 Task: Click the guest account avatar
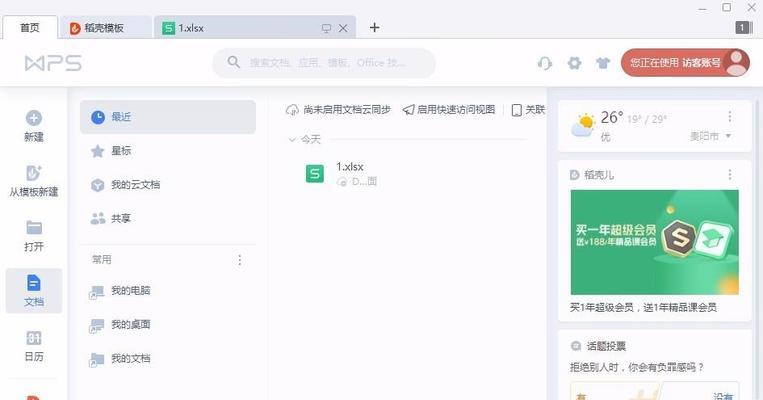point(737,63)
